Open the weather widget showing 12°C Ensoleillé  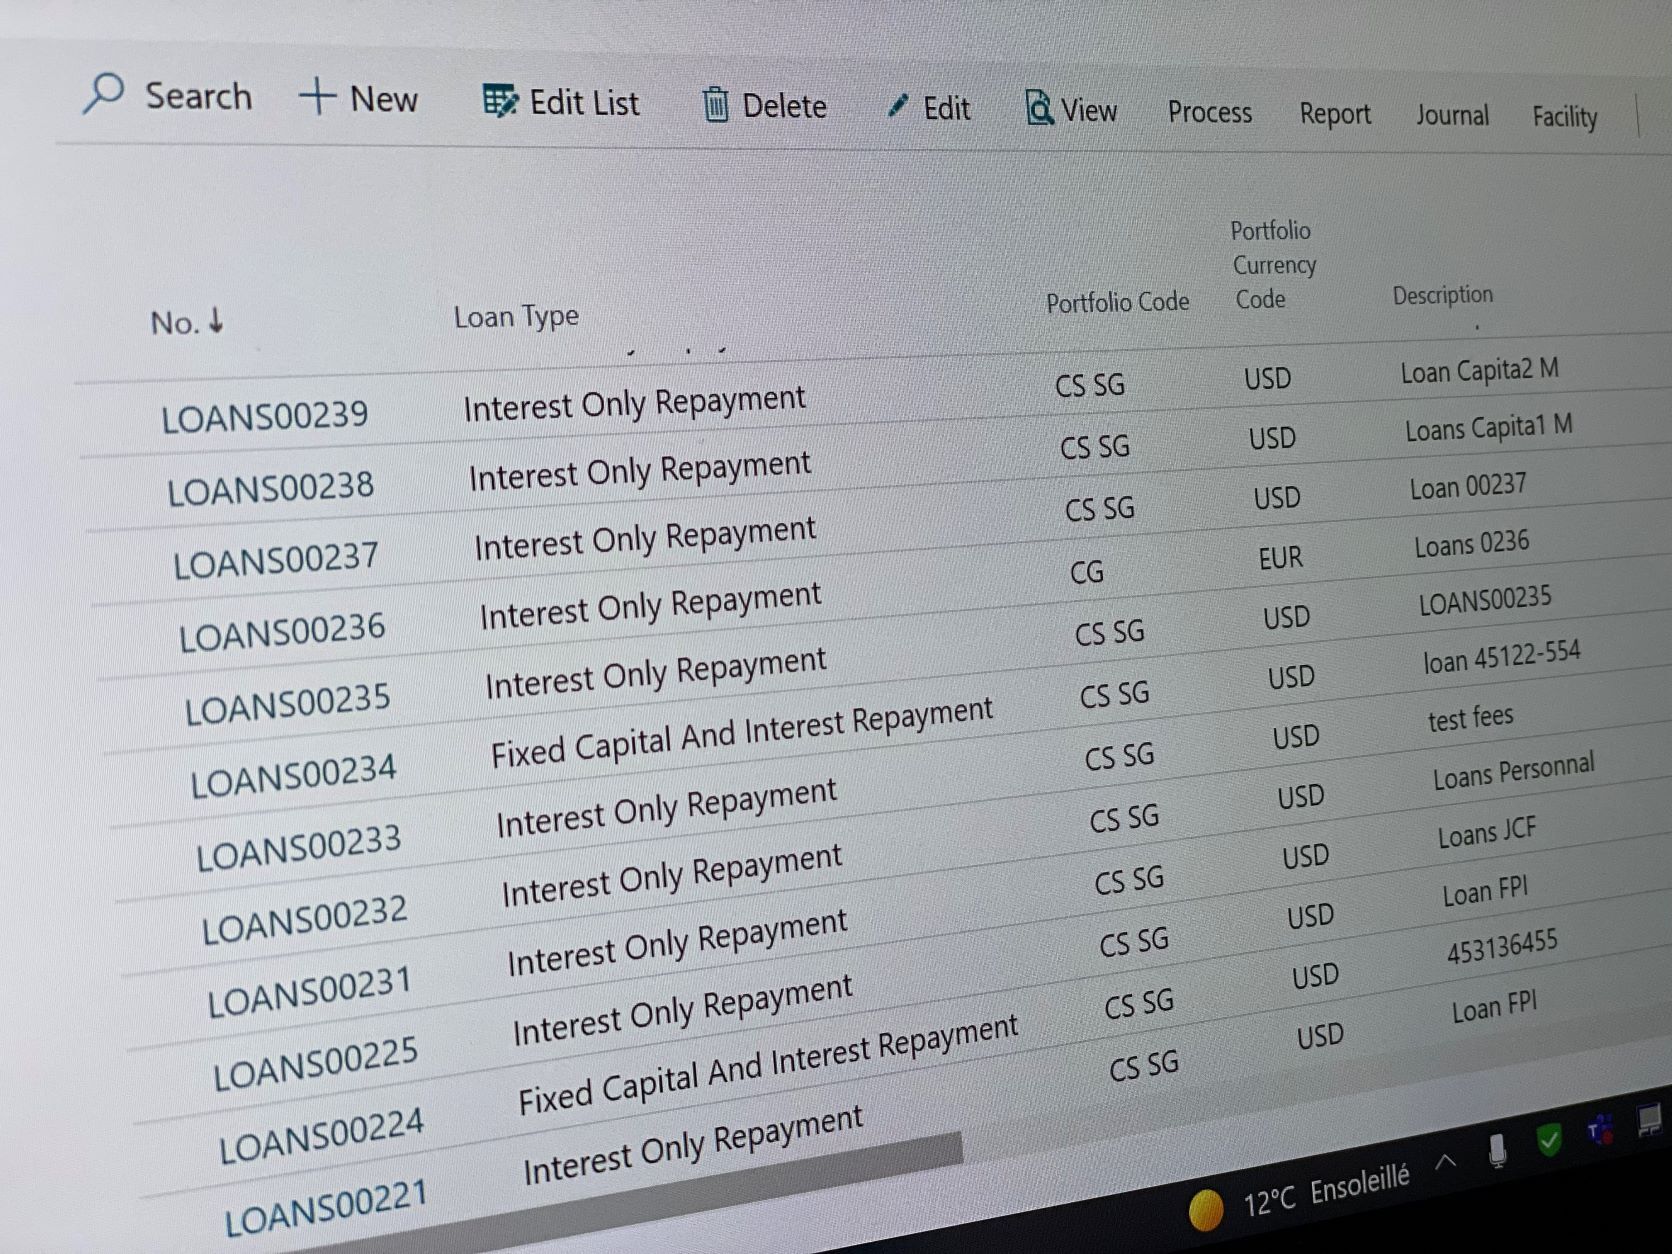click(x=1301, y=1195)
